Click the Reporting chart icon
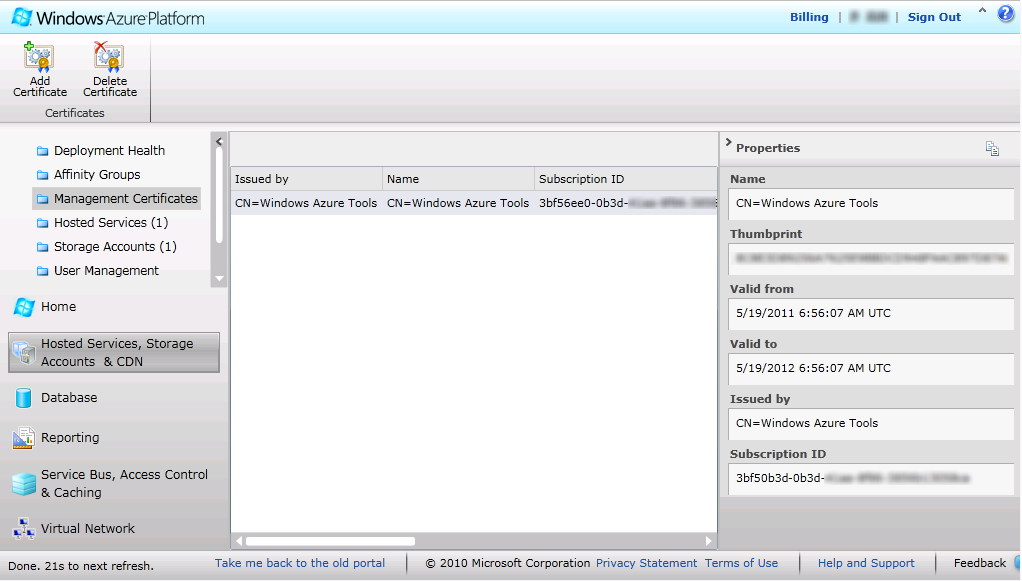1022x581 pixels. [23, 438]
